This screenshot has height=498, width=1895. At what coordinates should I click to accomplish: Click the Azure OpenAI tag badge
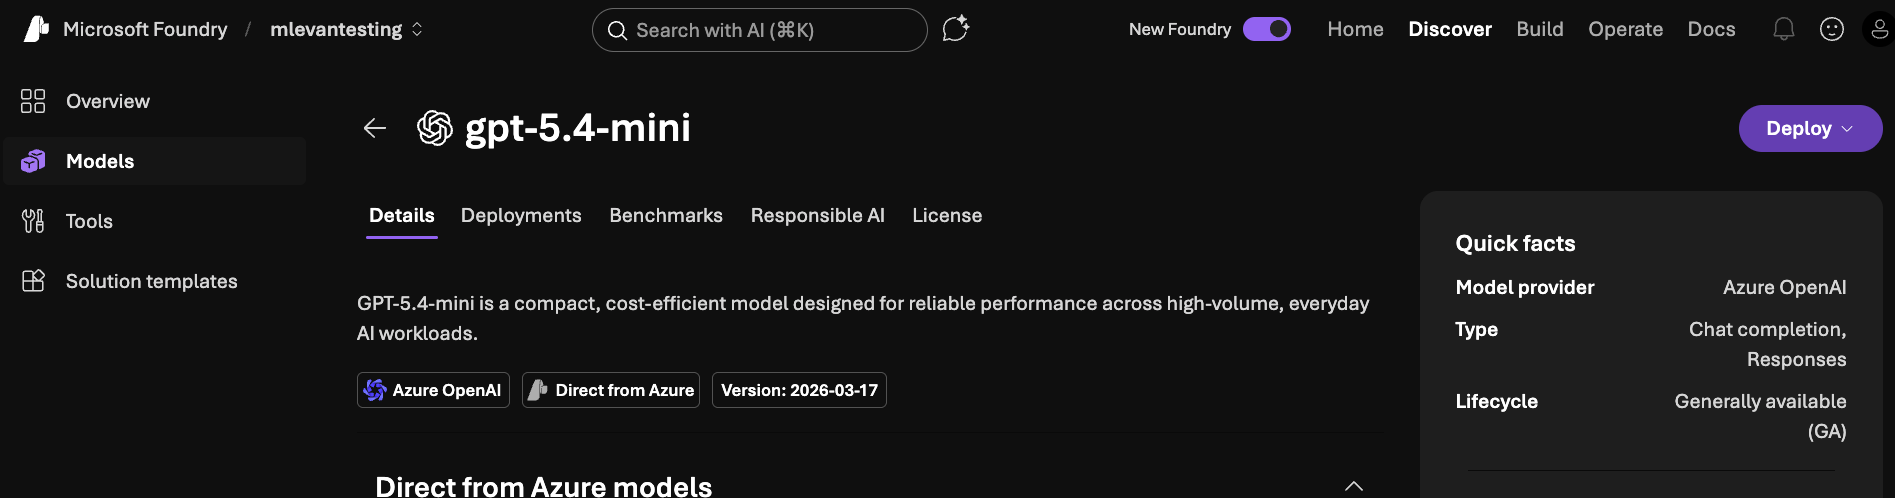tap(433, 390)
